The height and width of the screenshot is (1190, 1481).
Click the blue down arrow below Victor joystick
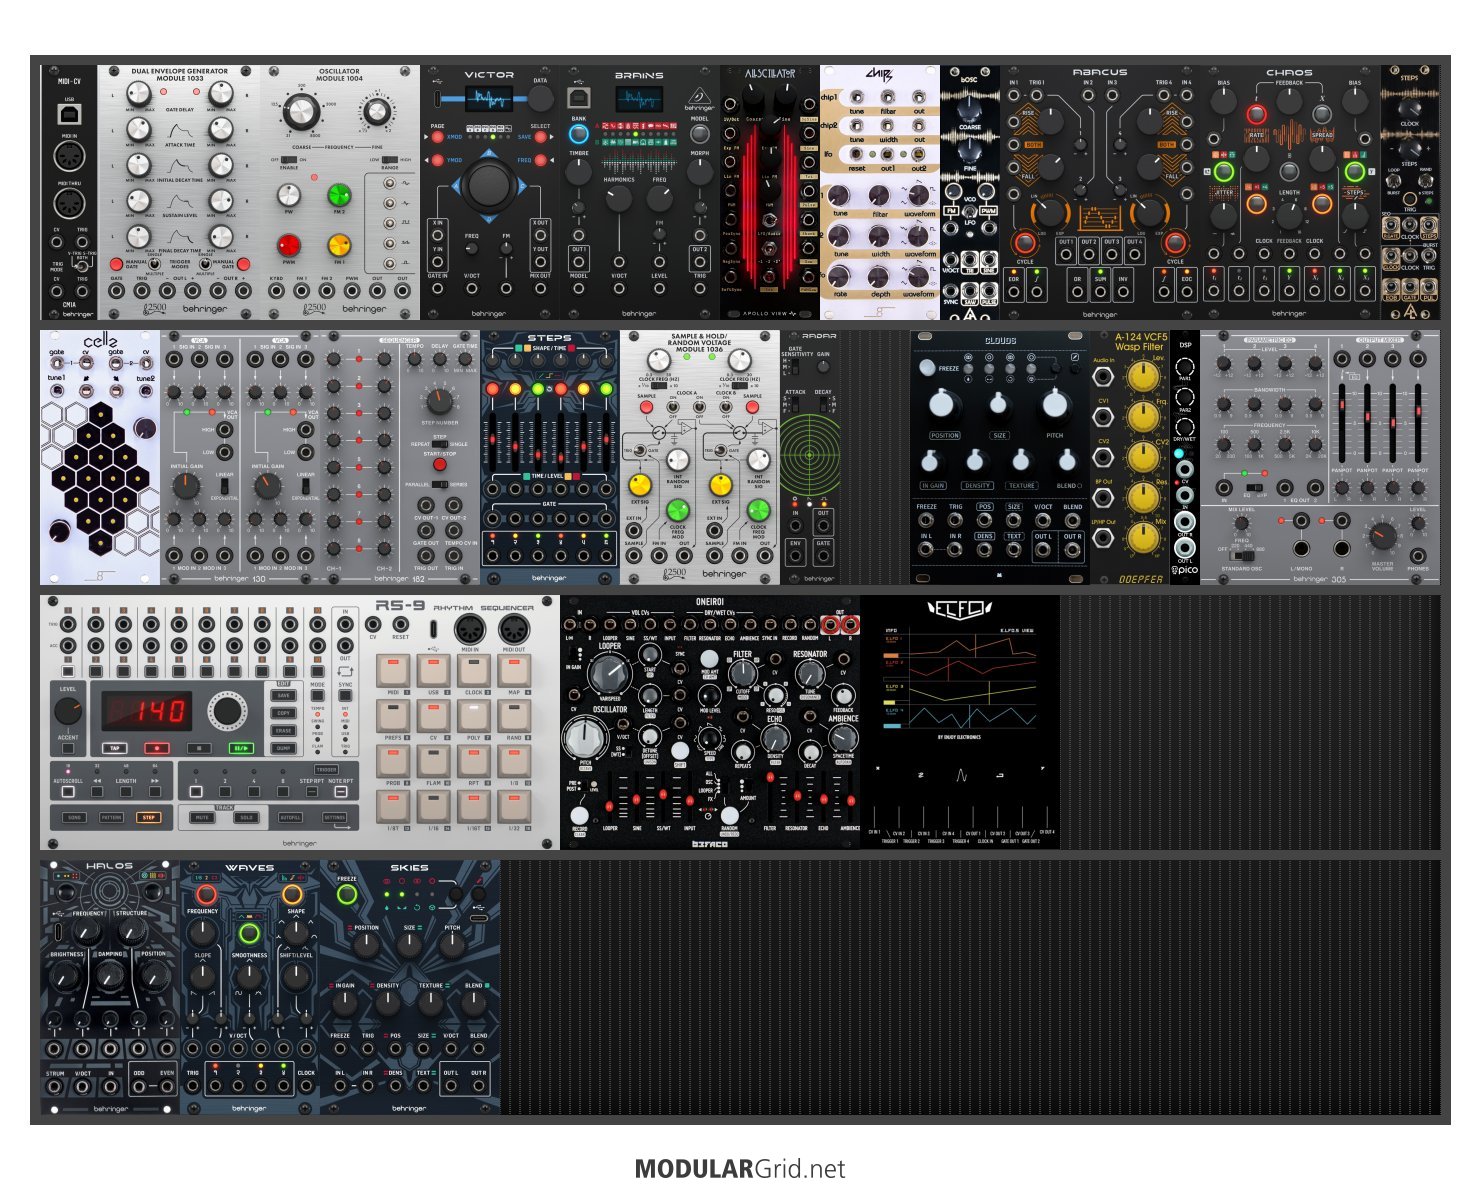[x=489, y=217]
